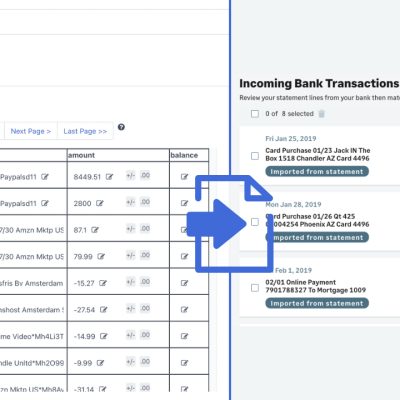Image resolution: width=400 pixels, height=400 pixels.
Task: Check the Online Payment To Mortgage transaction checkbox
Action: (255, 288)
